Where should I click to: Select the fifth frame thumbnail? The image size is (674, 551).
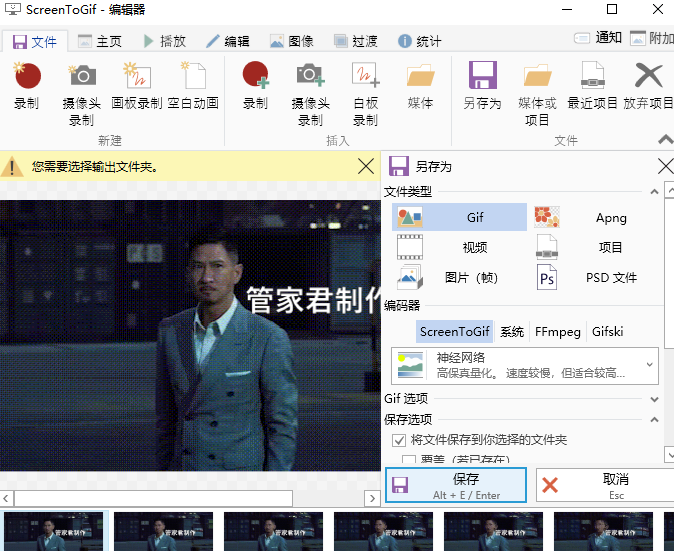coord(493,531)
